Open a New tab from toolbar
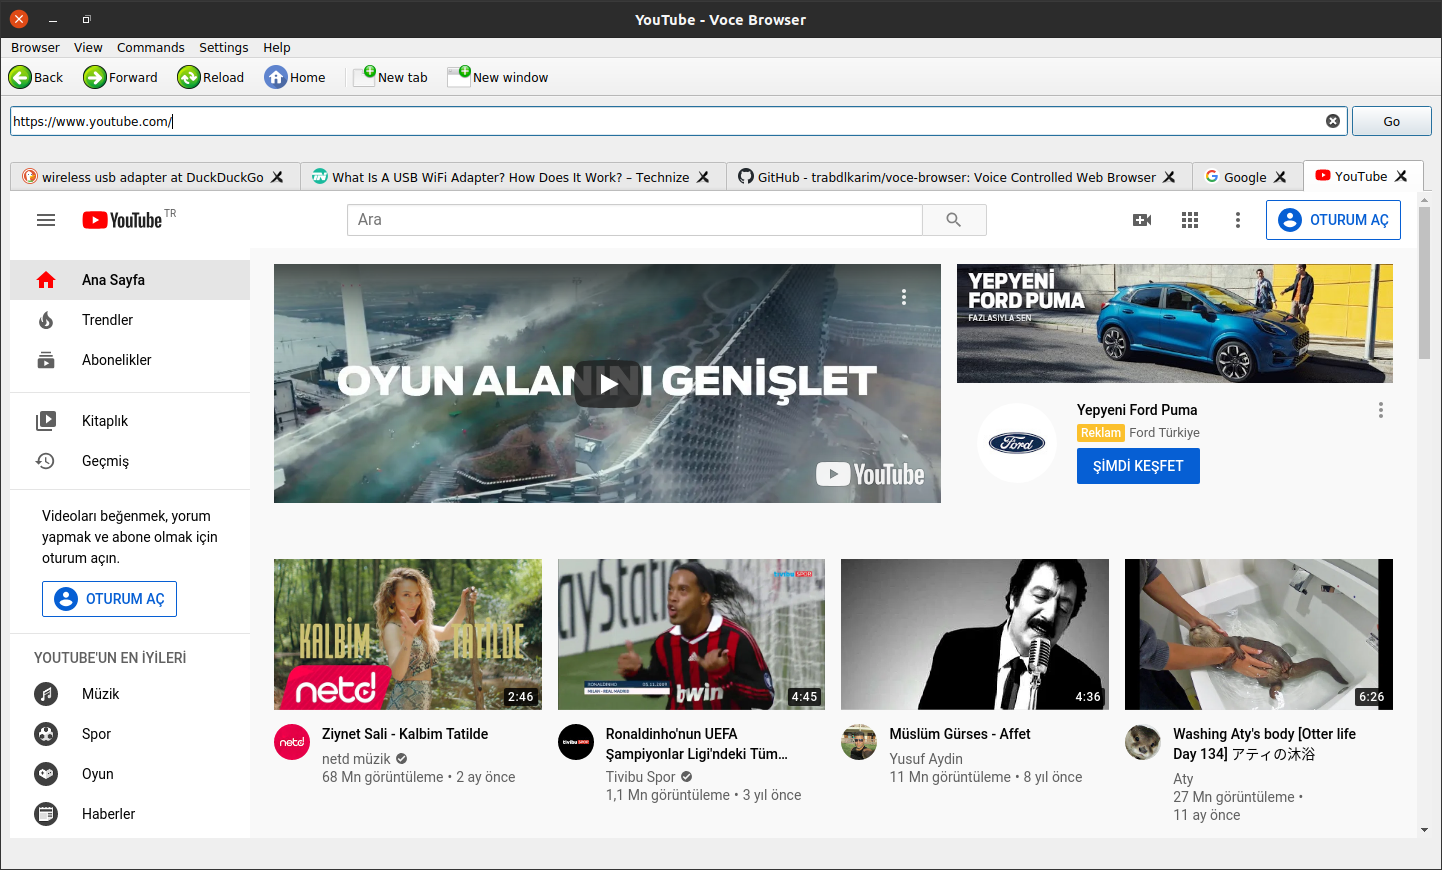1442x870 pixels. tap(391, 77)
